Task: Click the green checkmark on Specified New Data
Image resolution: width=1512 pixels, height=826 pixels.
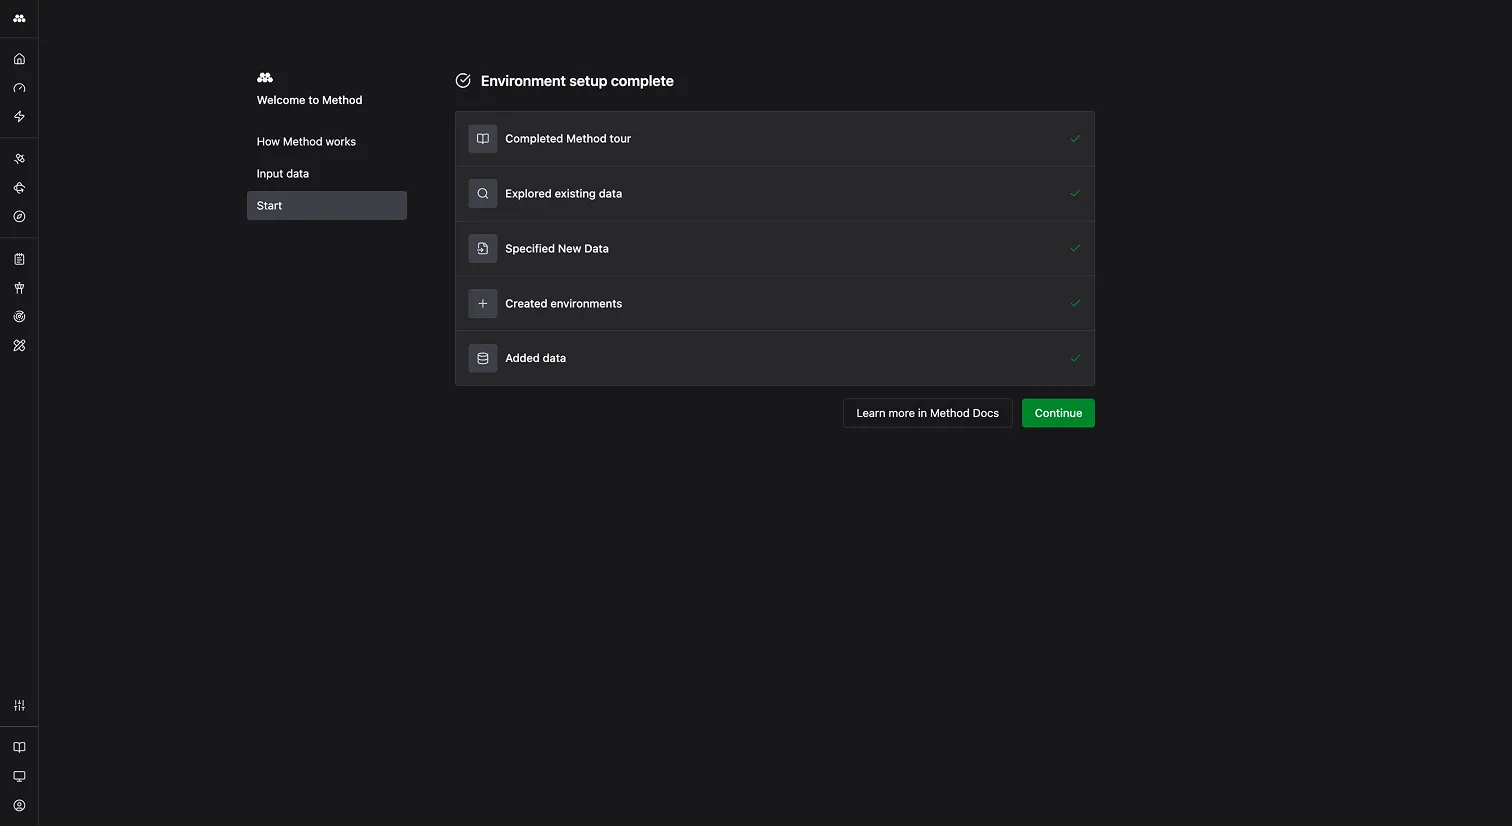Action: pyautogui.click(x=1075, y=249)
